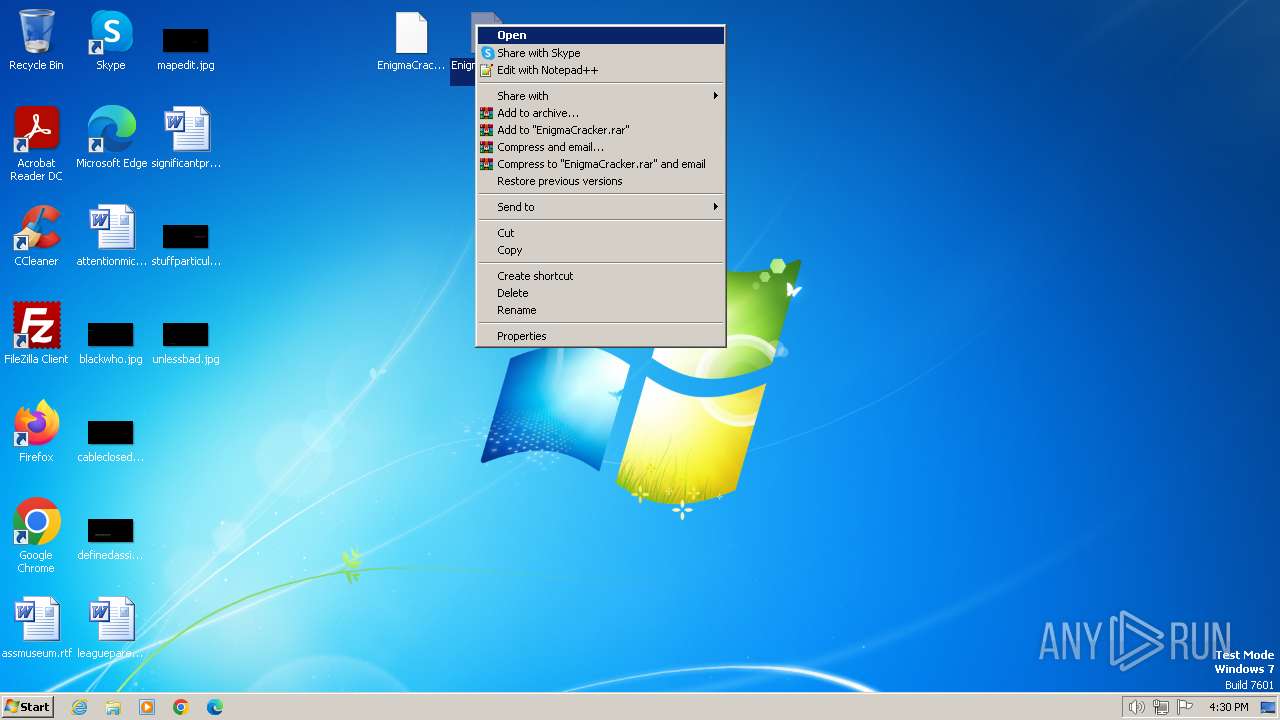
Task: Select the Google Chrome desktop shortcut
Action: [x=36, y=536]
